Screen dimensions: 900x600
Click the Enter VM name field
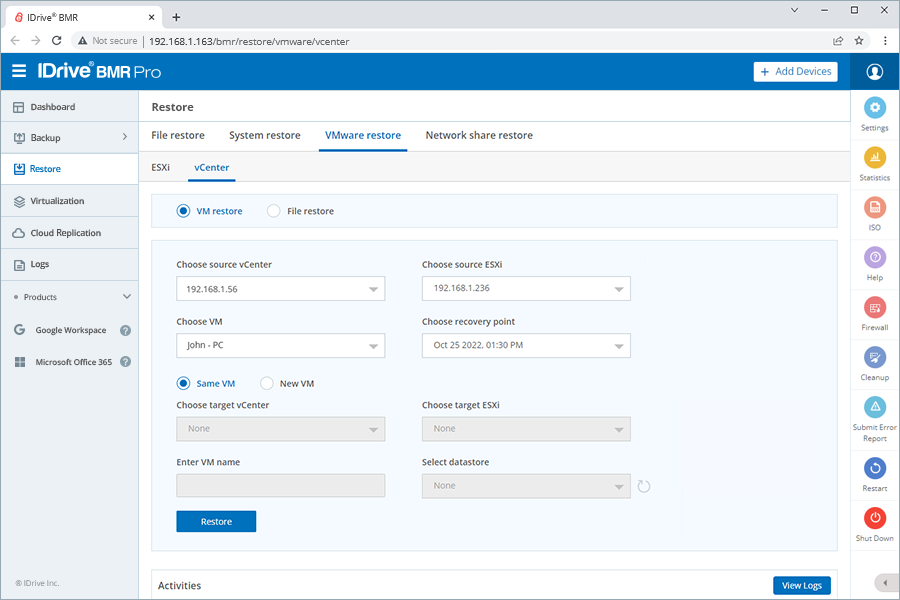(x=280, y=485)
